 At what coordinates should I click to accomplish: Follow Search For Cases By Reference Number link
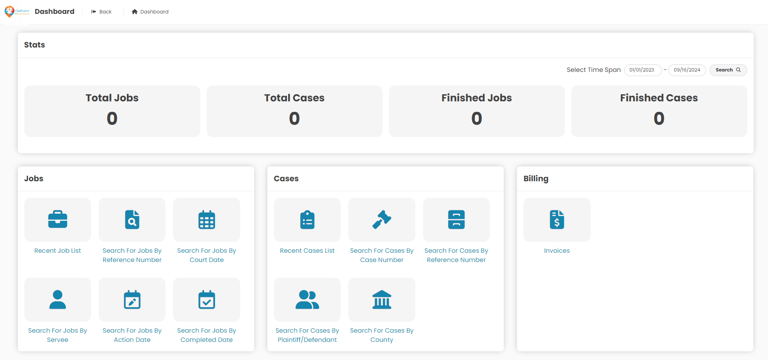click(x=456, y=255)
